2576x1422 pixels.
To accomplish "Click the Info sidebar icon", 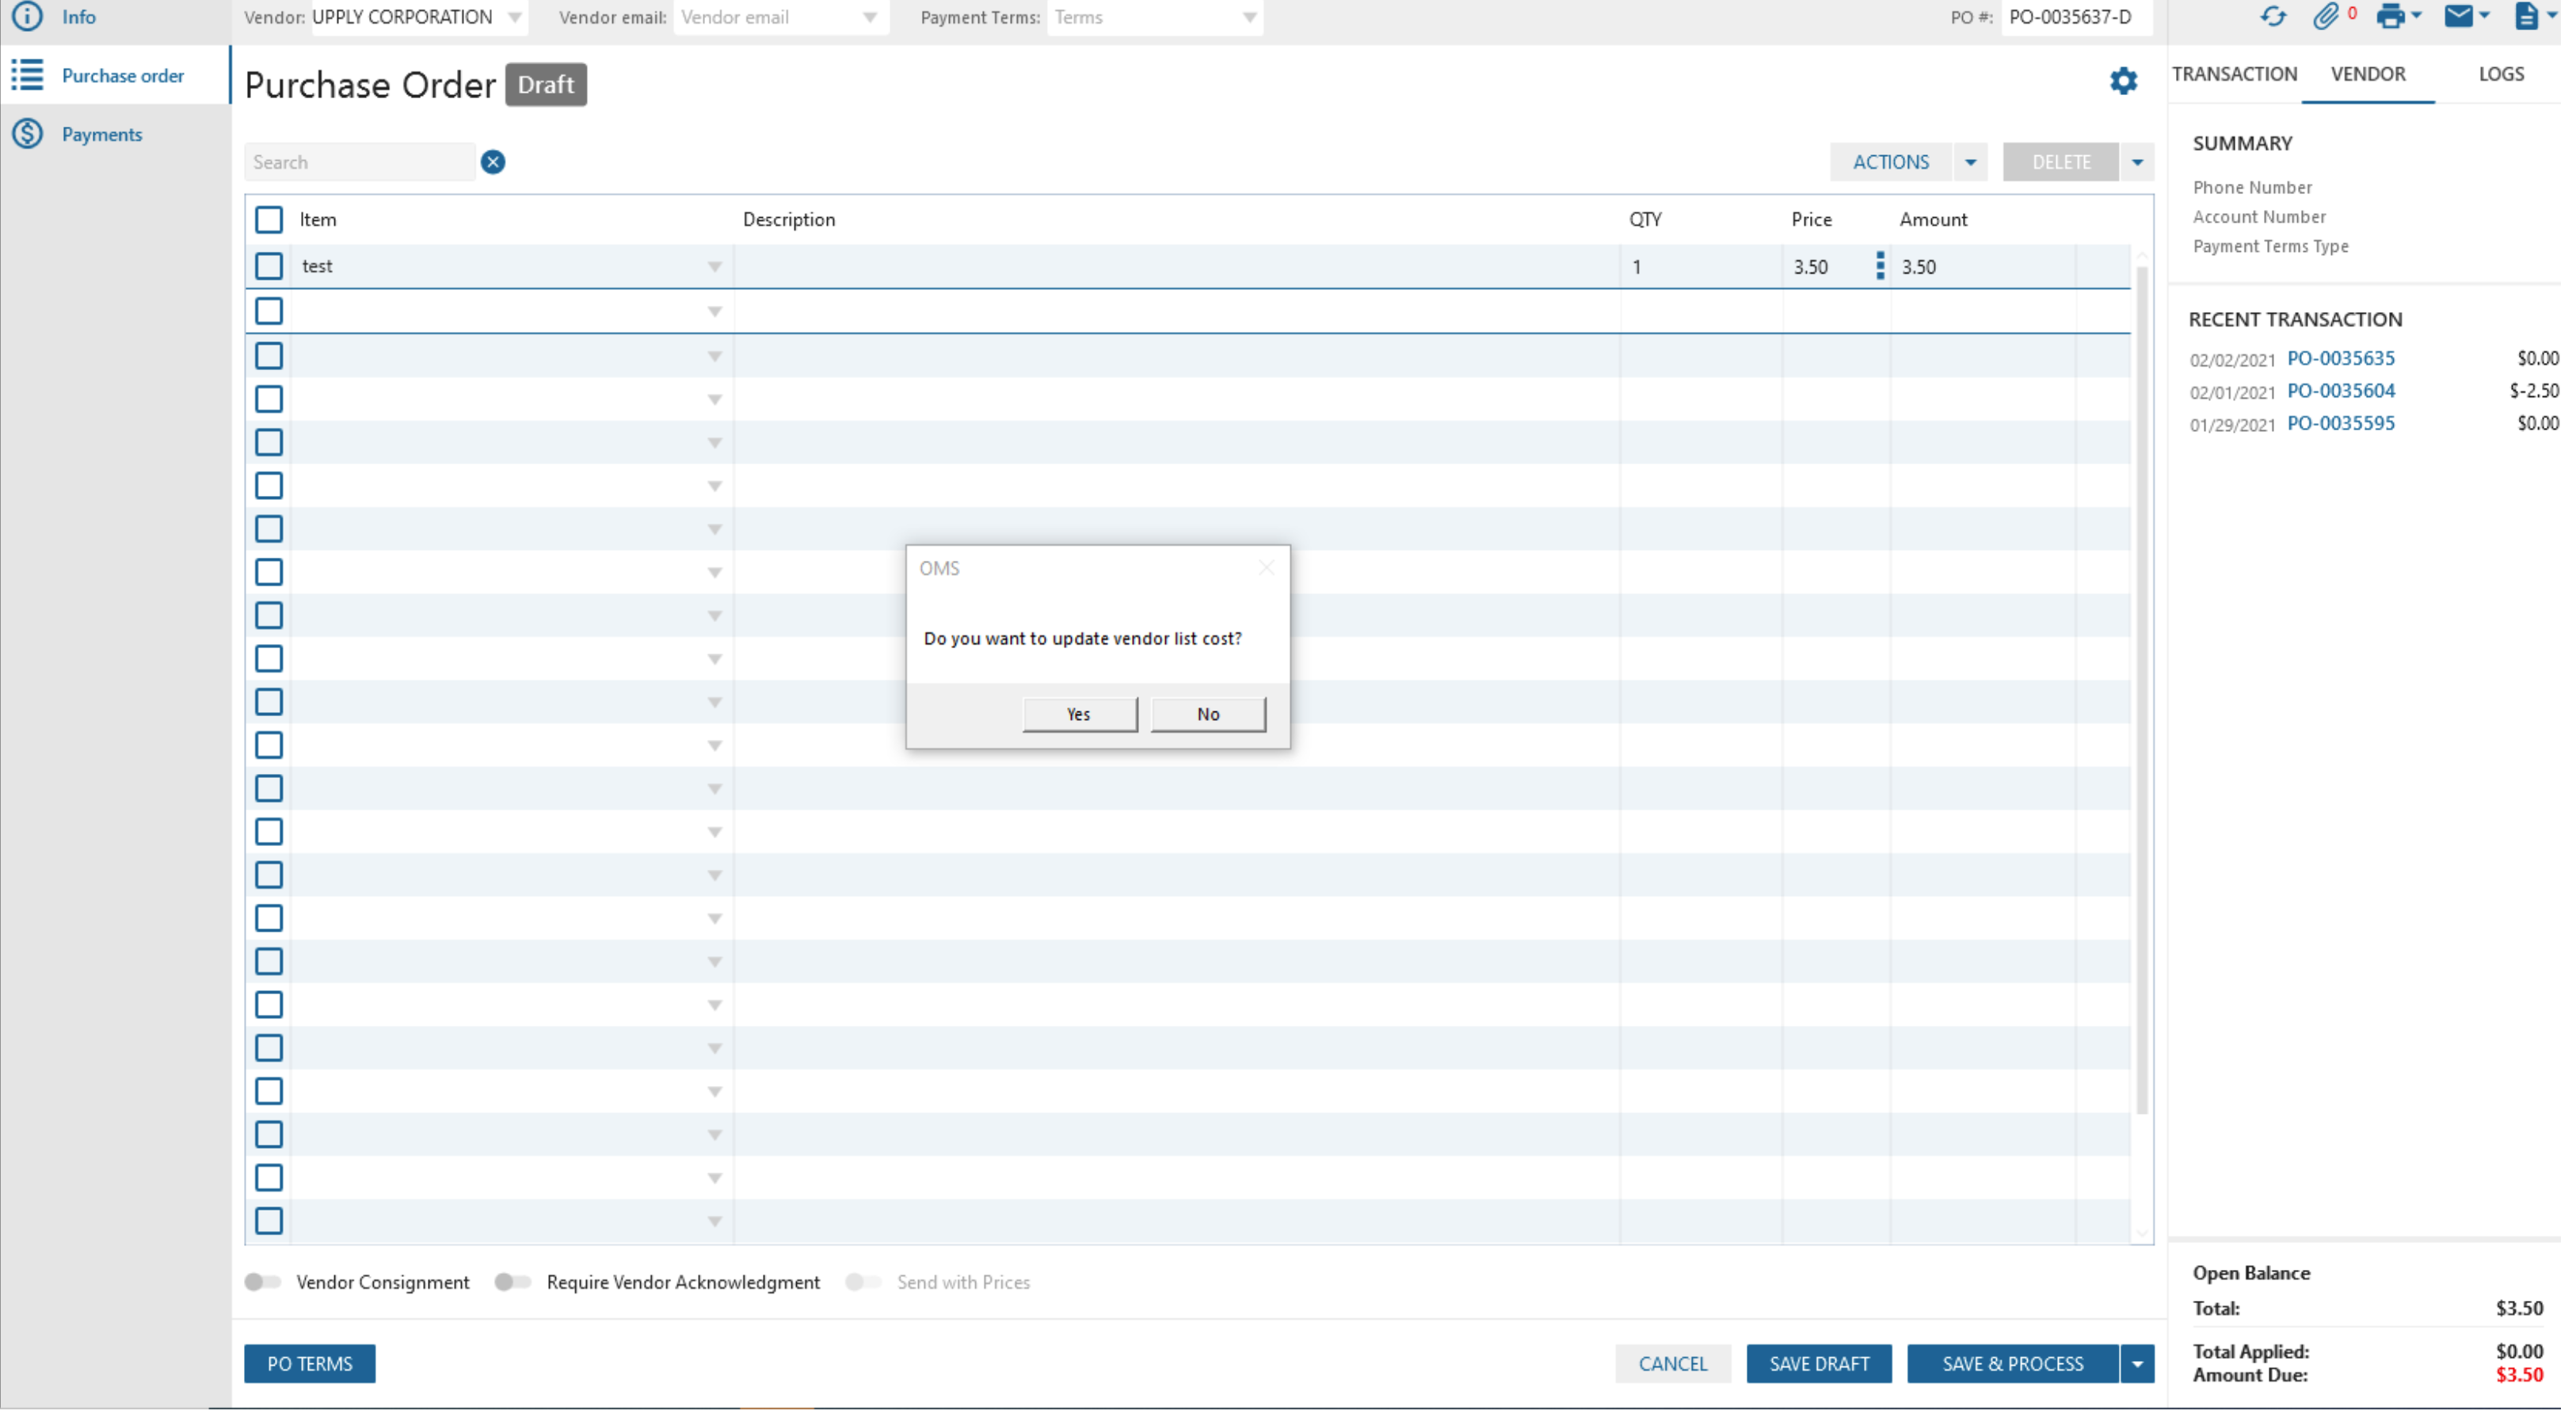I will point(28,17).
